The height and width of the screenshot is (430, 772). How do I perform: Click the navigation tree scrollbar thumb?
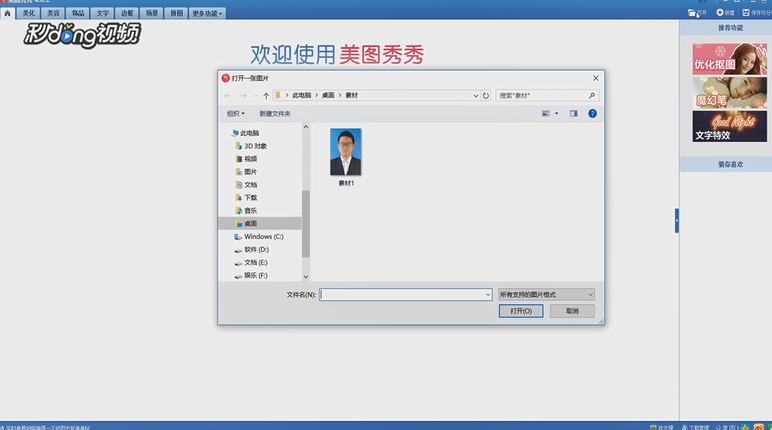pos(306,224)
